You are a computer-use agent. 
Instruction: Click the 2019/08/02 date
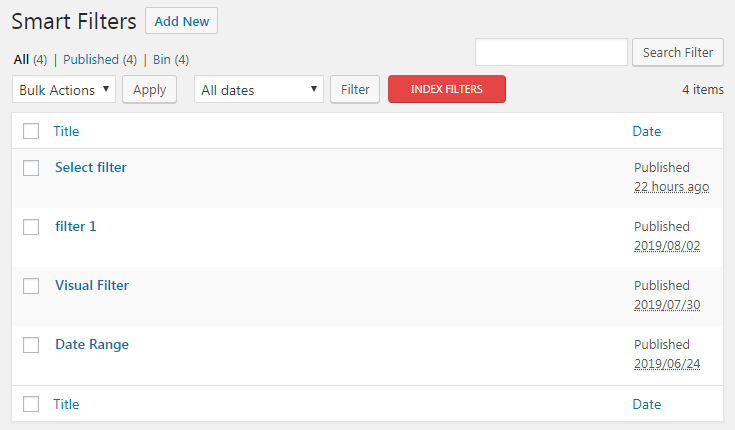[667, 246]
